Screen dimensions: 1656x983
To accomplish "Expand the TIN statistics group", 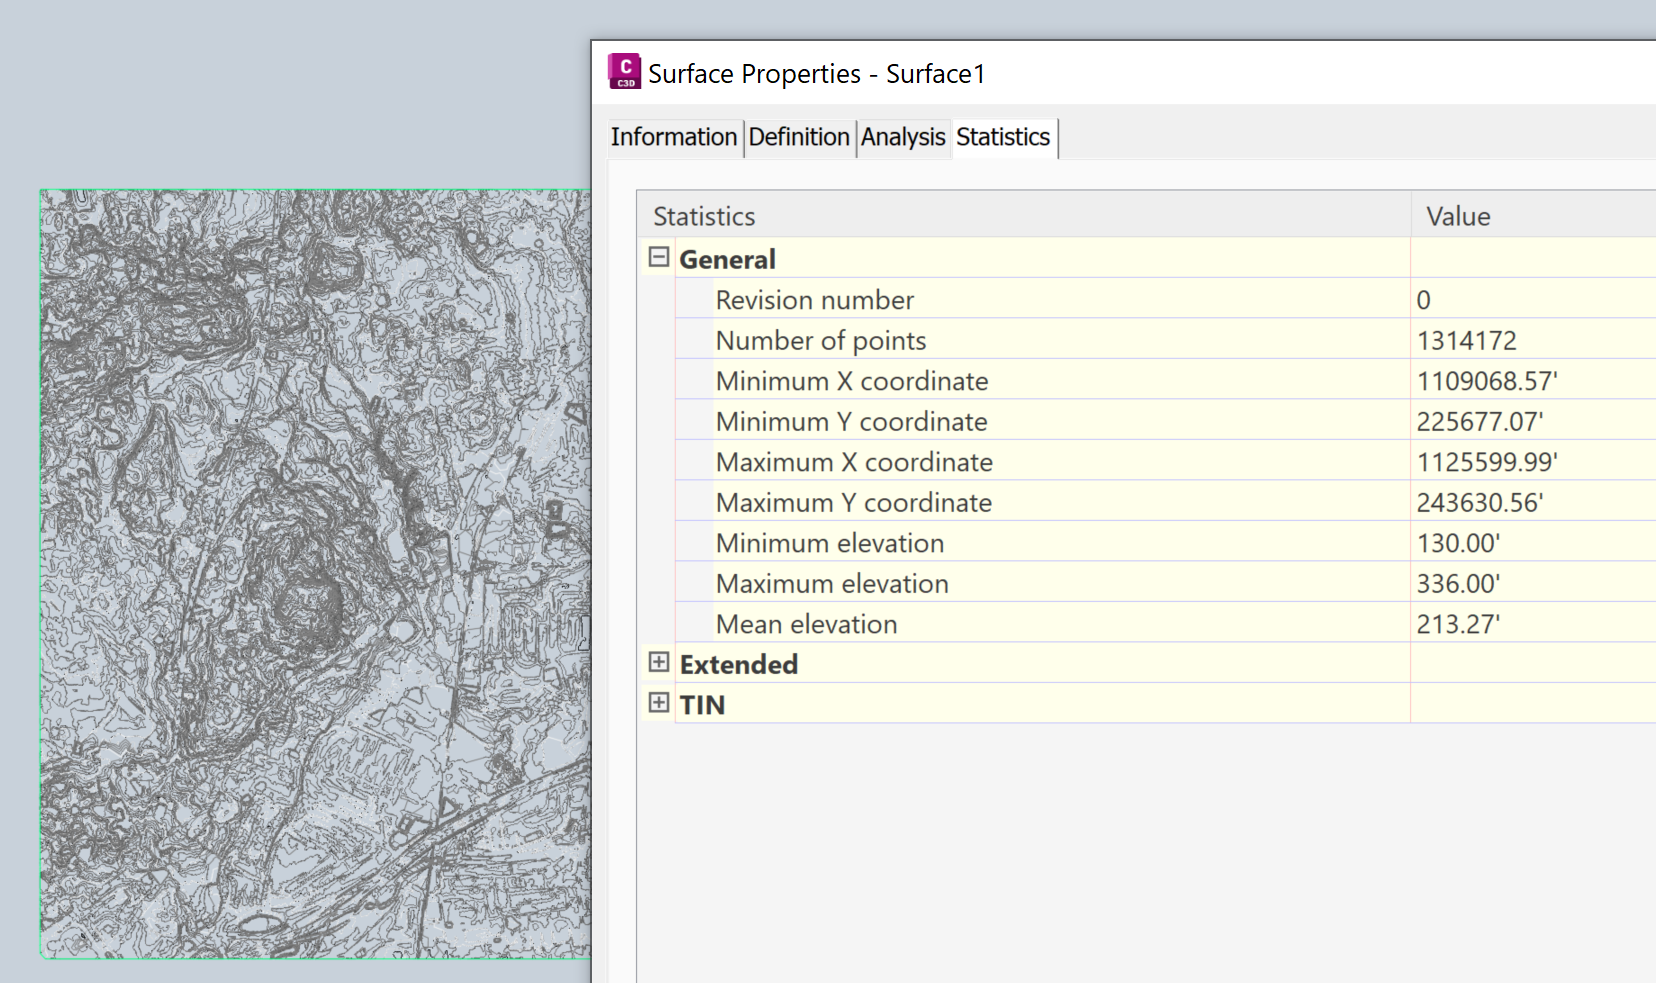I will (x=657, y=704).
